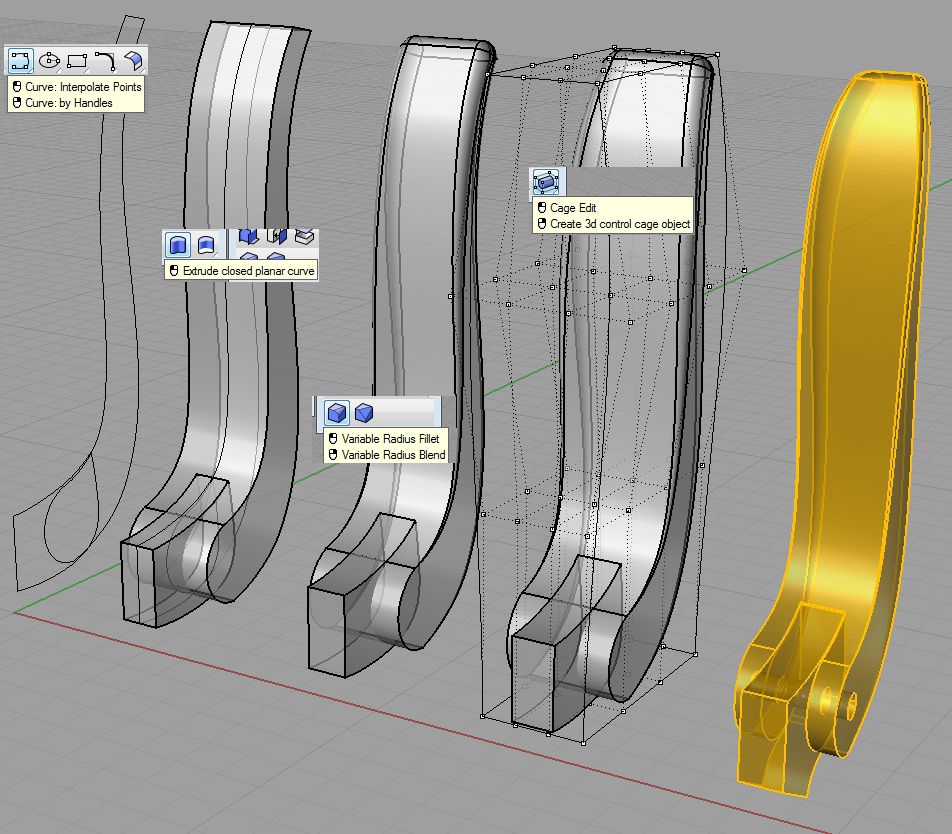Click the stacked layers icon in solid toolbar
Viewport: 952px width, 834px height.
(305, 237)
